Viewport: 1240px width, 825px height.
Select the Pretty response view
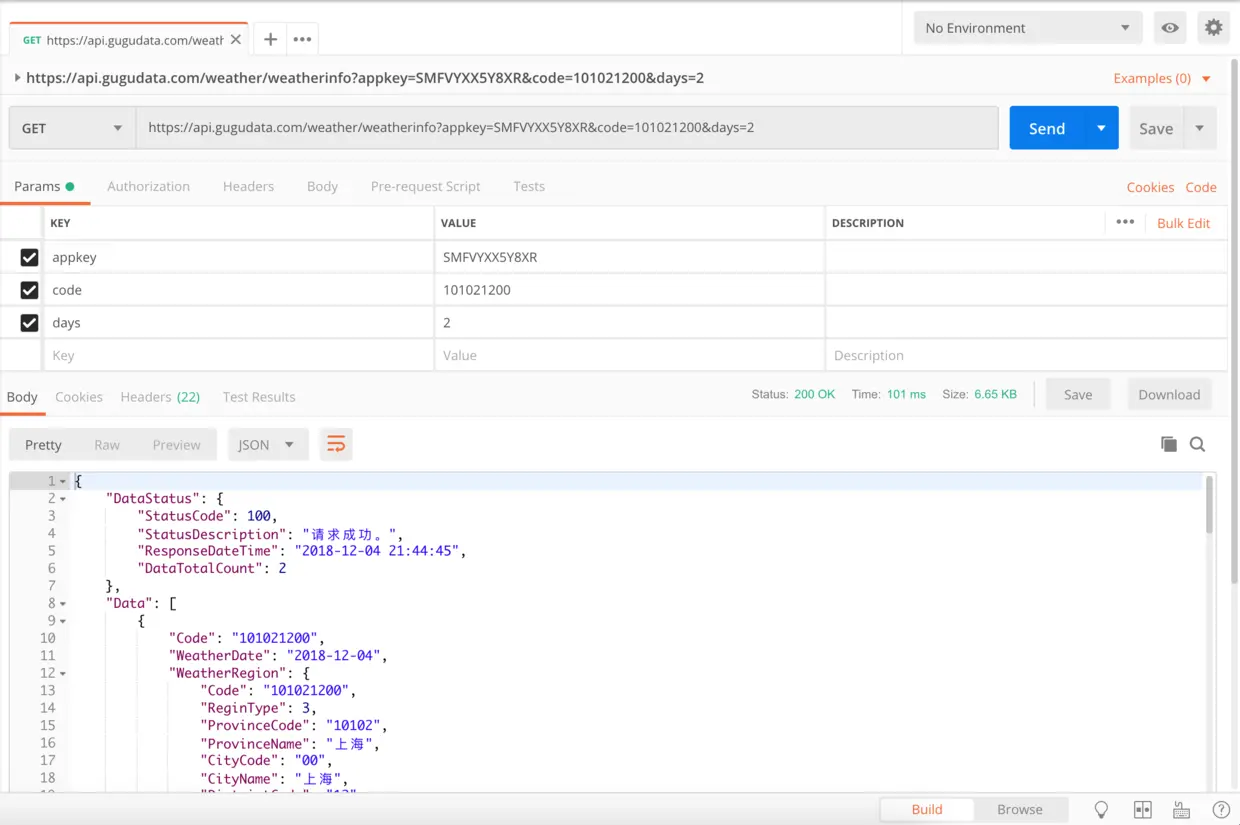pyautogui.click(x=43, y=444)
